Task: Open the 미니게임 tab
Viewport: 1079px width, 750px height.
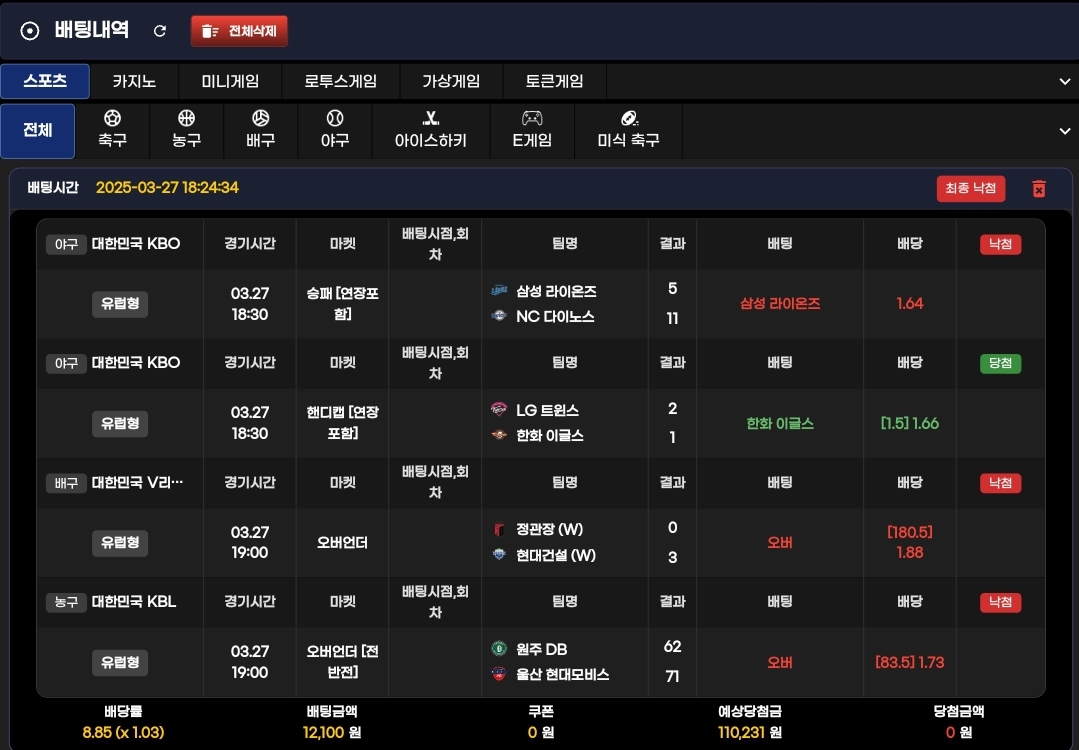Action: pyautogui.click(x=230, y=82)
